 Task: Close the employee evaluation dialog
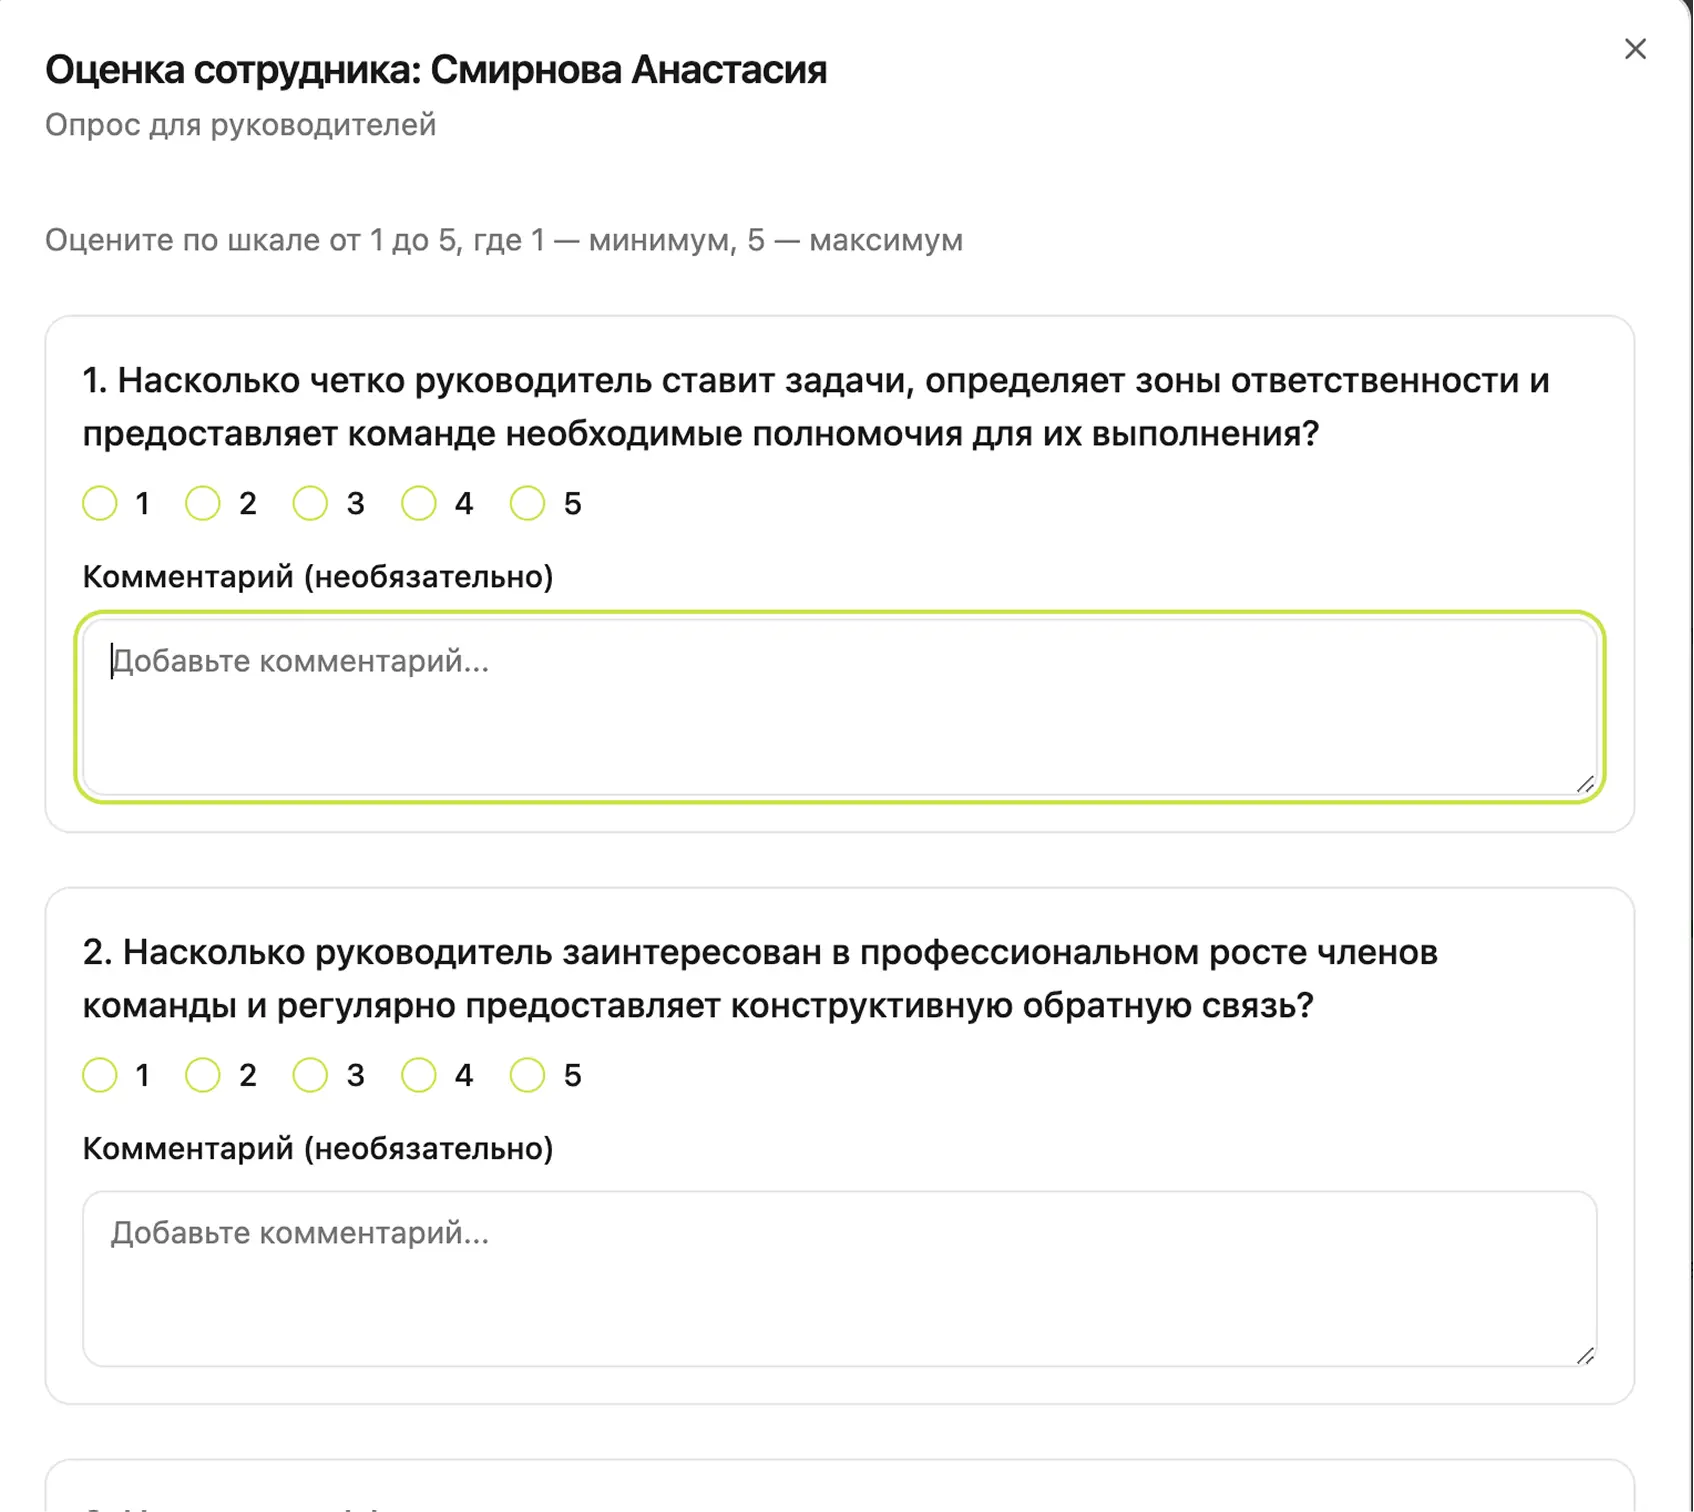1635,49
